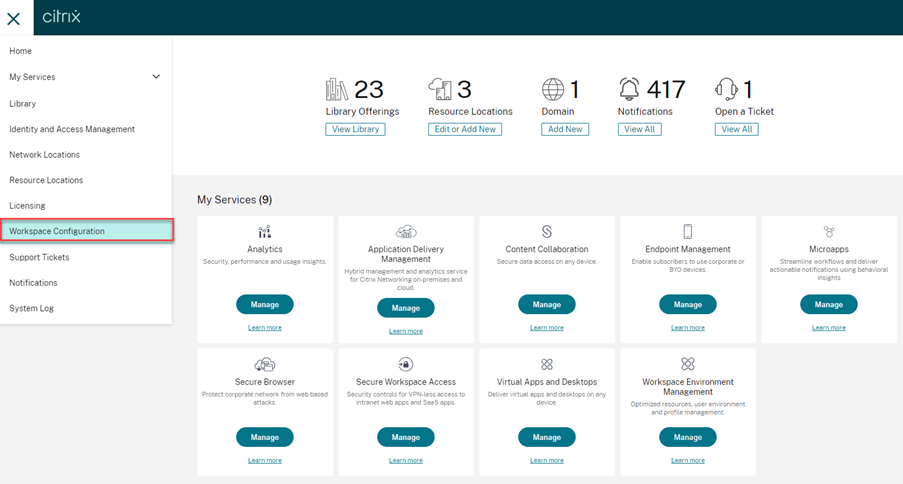Click the Secure Browser card title
The height and width of the screenshot is (484, 903).
tap(265, 381)
